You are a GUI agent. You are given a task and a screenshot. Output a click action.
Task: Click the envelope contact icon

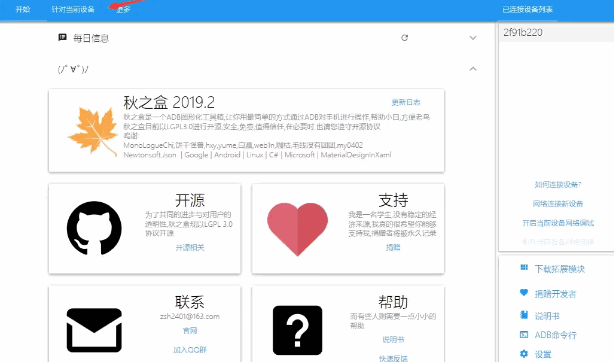coord(94,330)
